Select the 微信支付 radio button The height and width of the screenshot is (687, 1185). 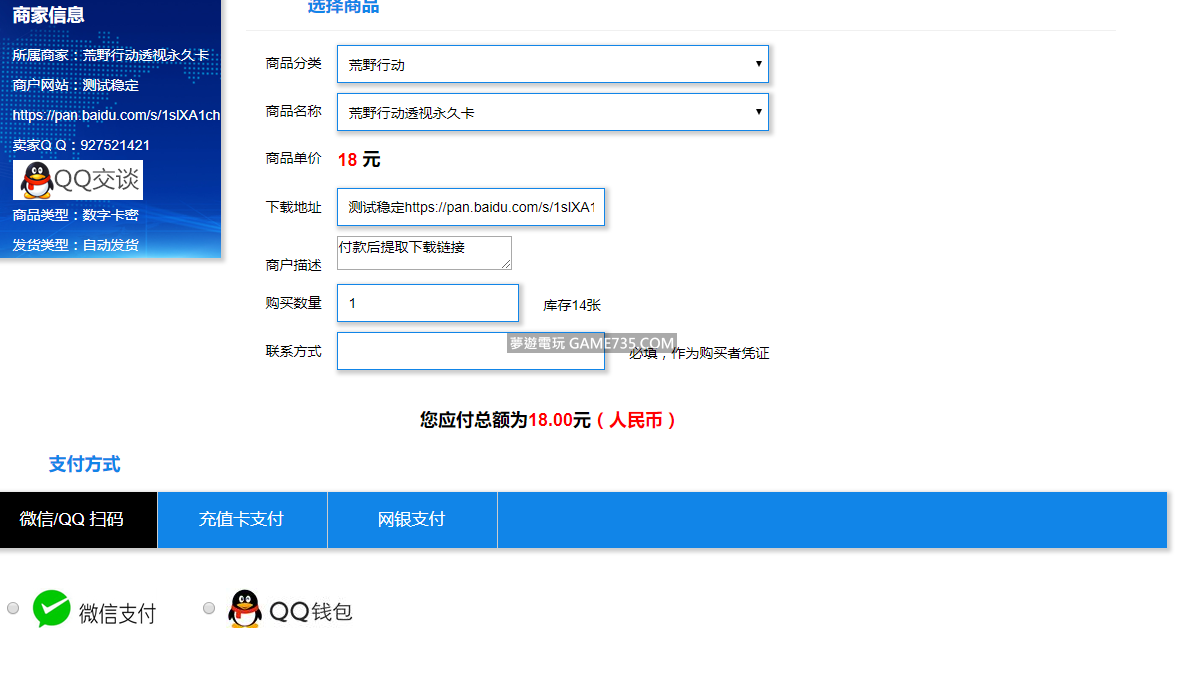tap(13, 608)
